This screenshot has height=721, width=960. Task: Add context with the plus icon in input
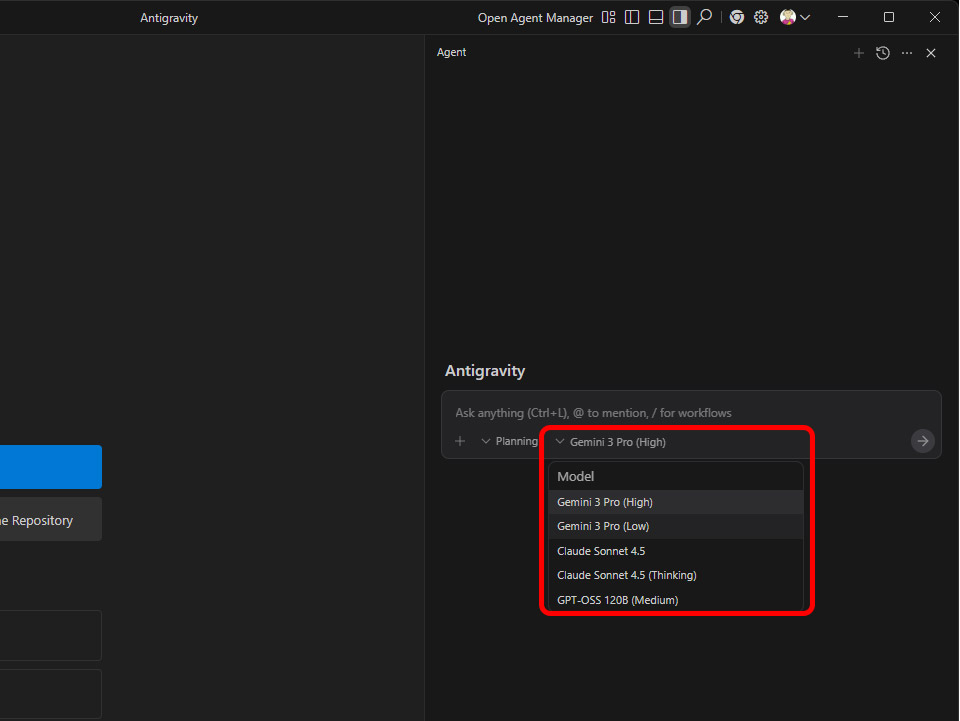tap(460, 441)
